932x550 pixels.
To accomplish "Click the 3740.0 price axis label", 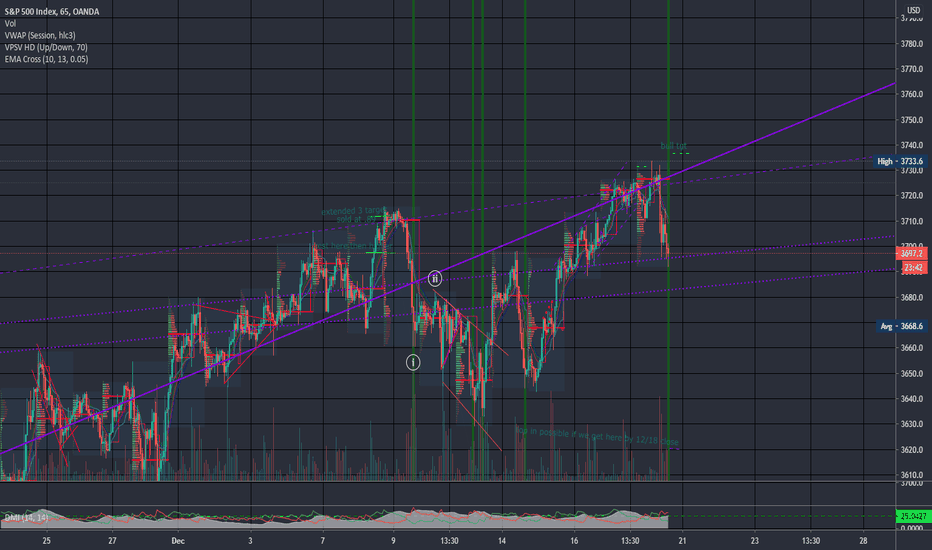I will tap(912, 145).
